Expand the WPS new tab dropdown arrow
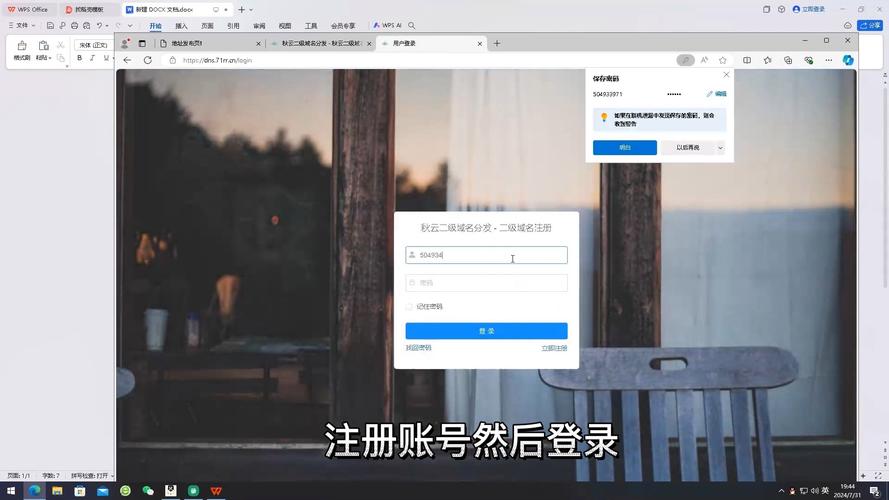 coord(251,10)
